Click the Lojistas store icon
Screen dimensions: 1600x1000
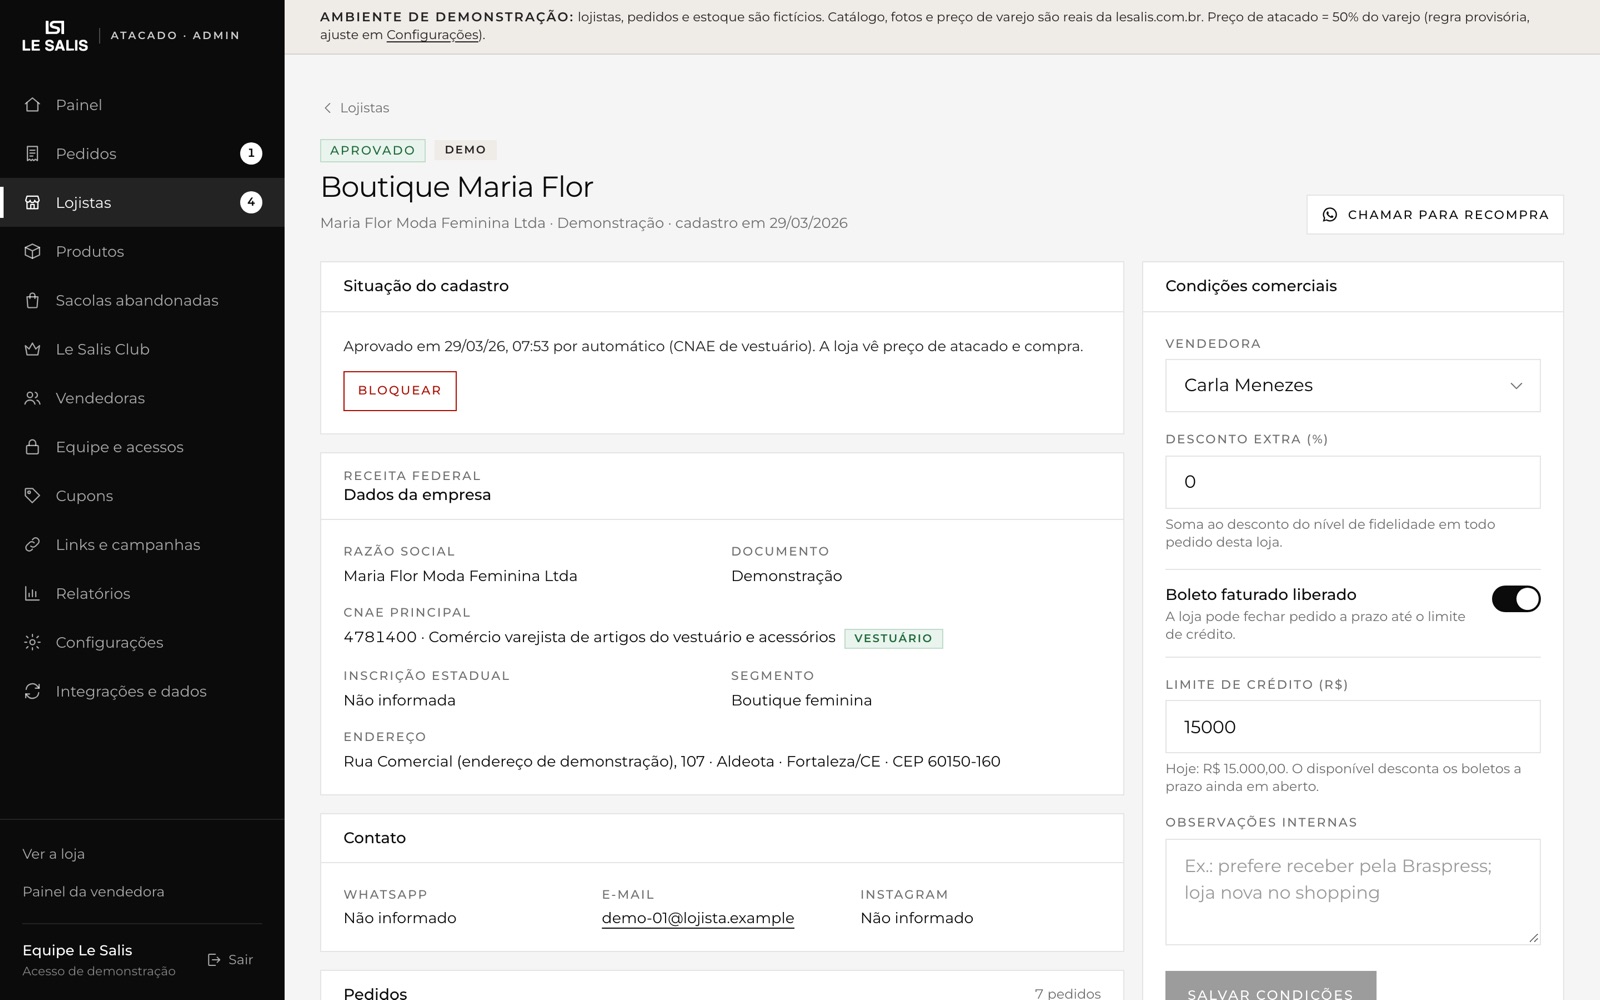(x=32, y=203)
